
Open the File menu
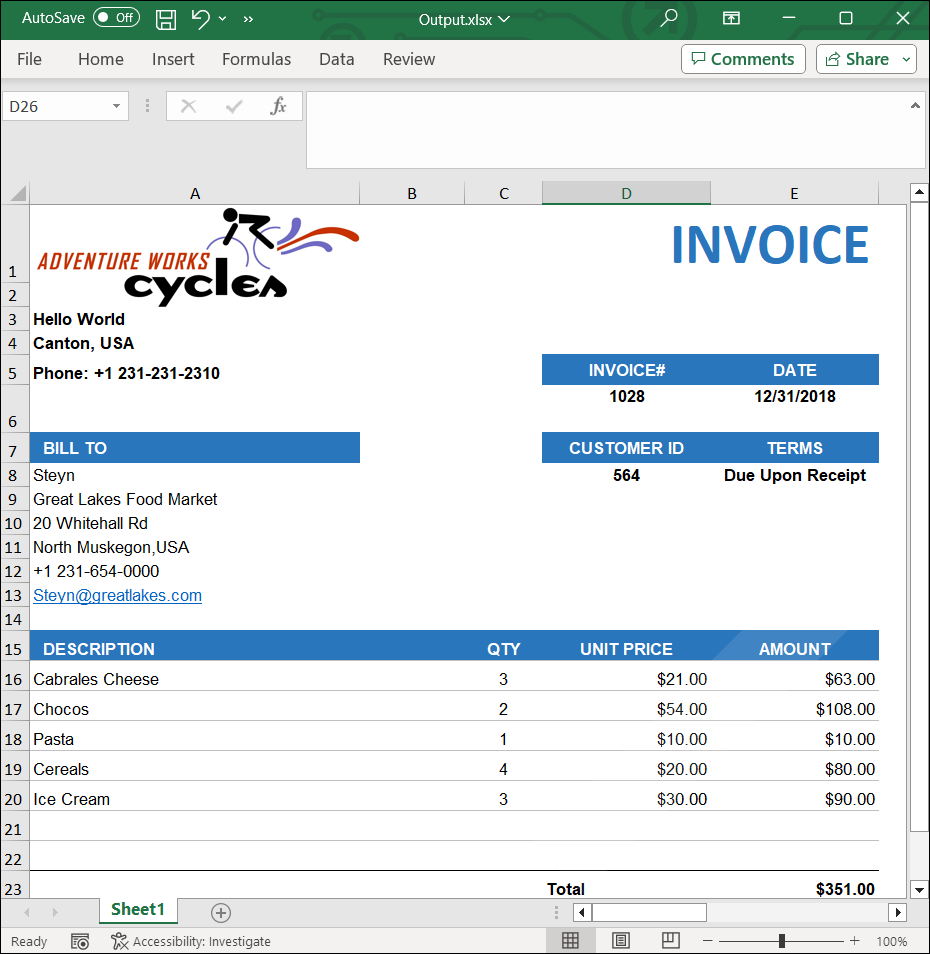tap(29, 59)
